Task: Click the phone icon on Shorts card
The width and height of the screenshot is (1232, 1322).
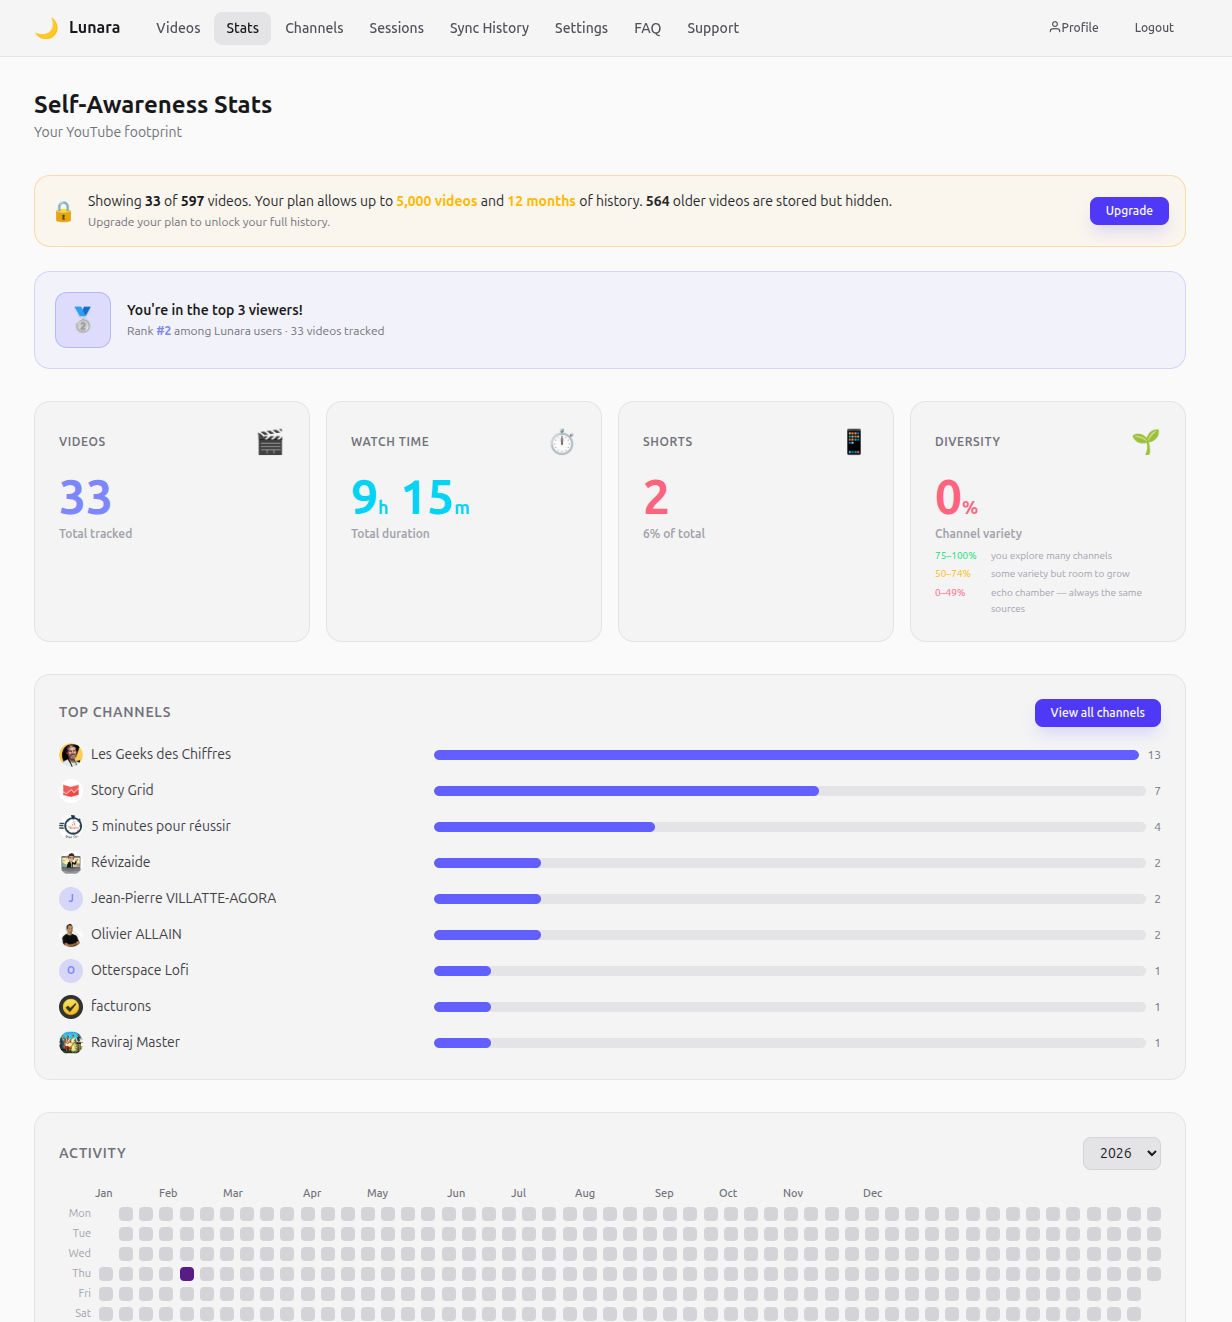Action: coord(854,442)
